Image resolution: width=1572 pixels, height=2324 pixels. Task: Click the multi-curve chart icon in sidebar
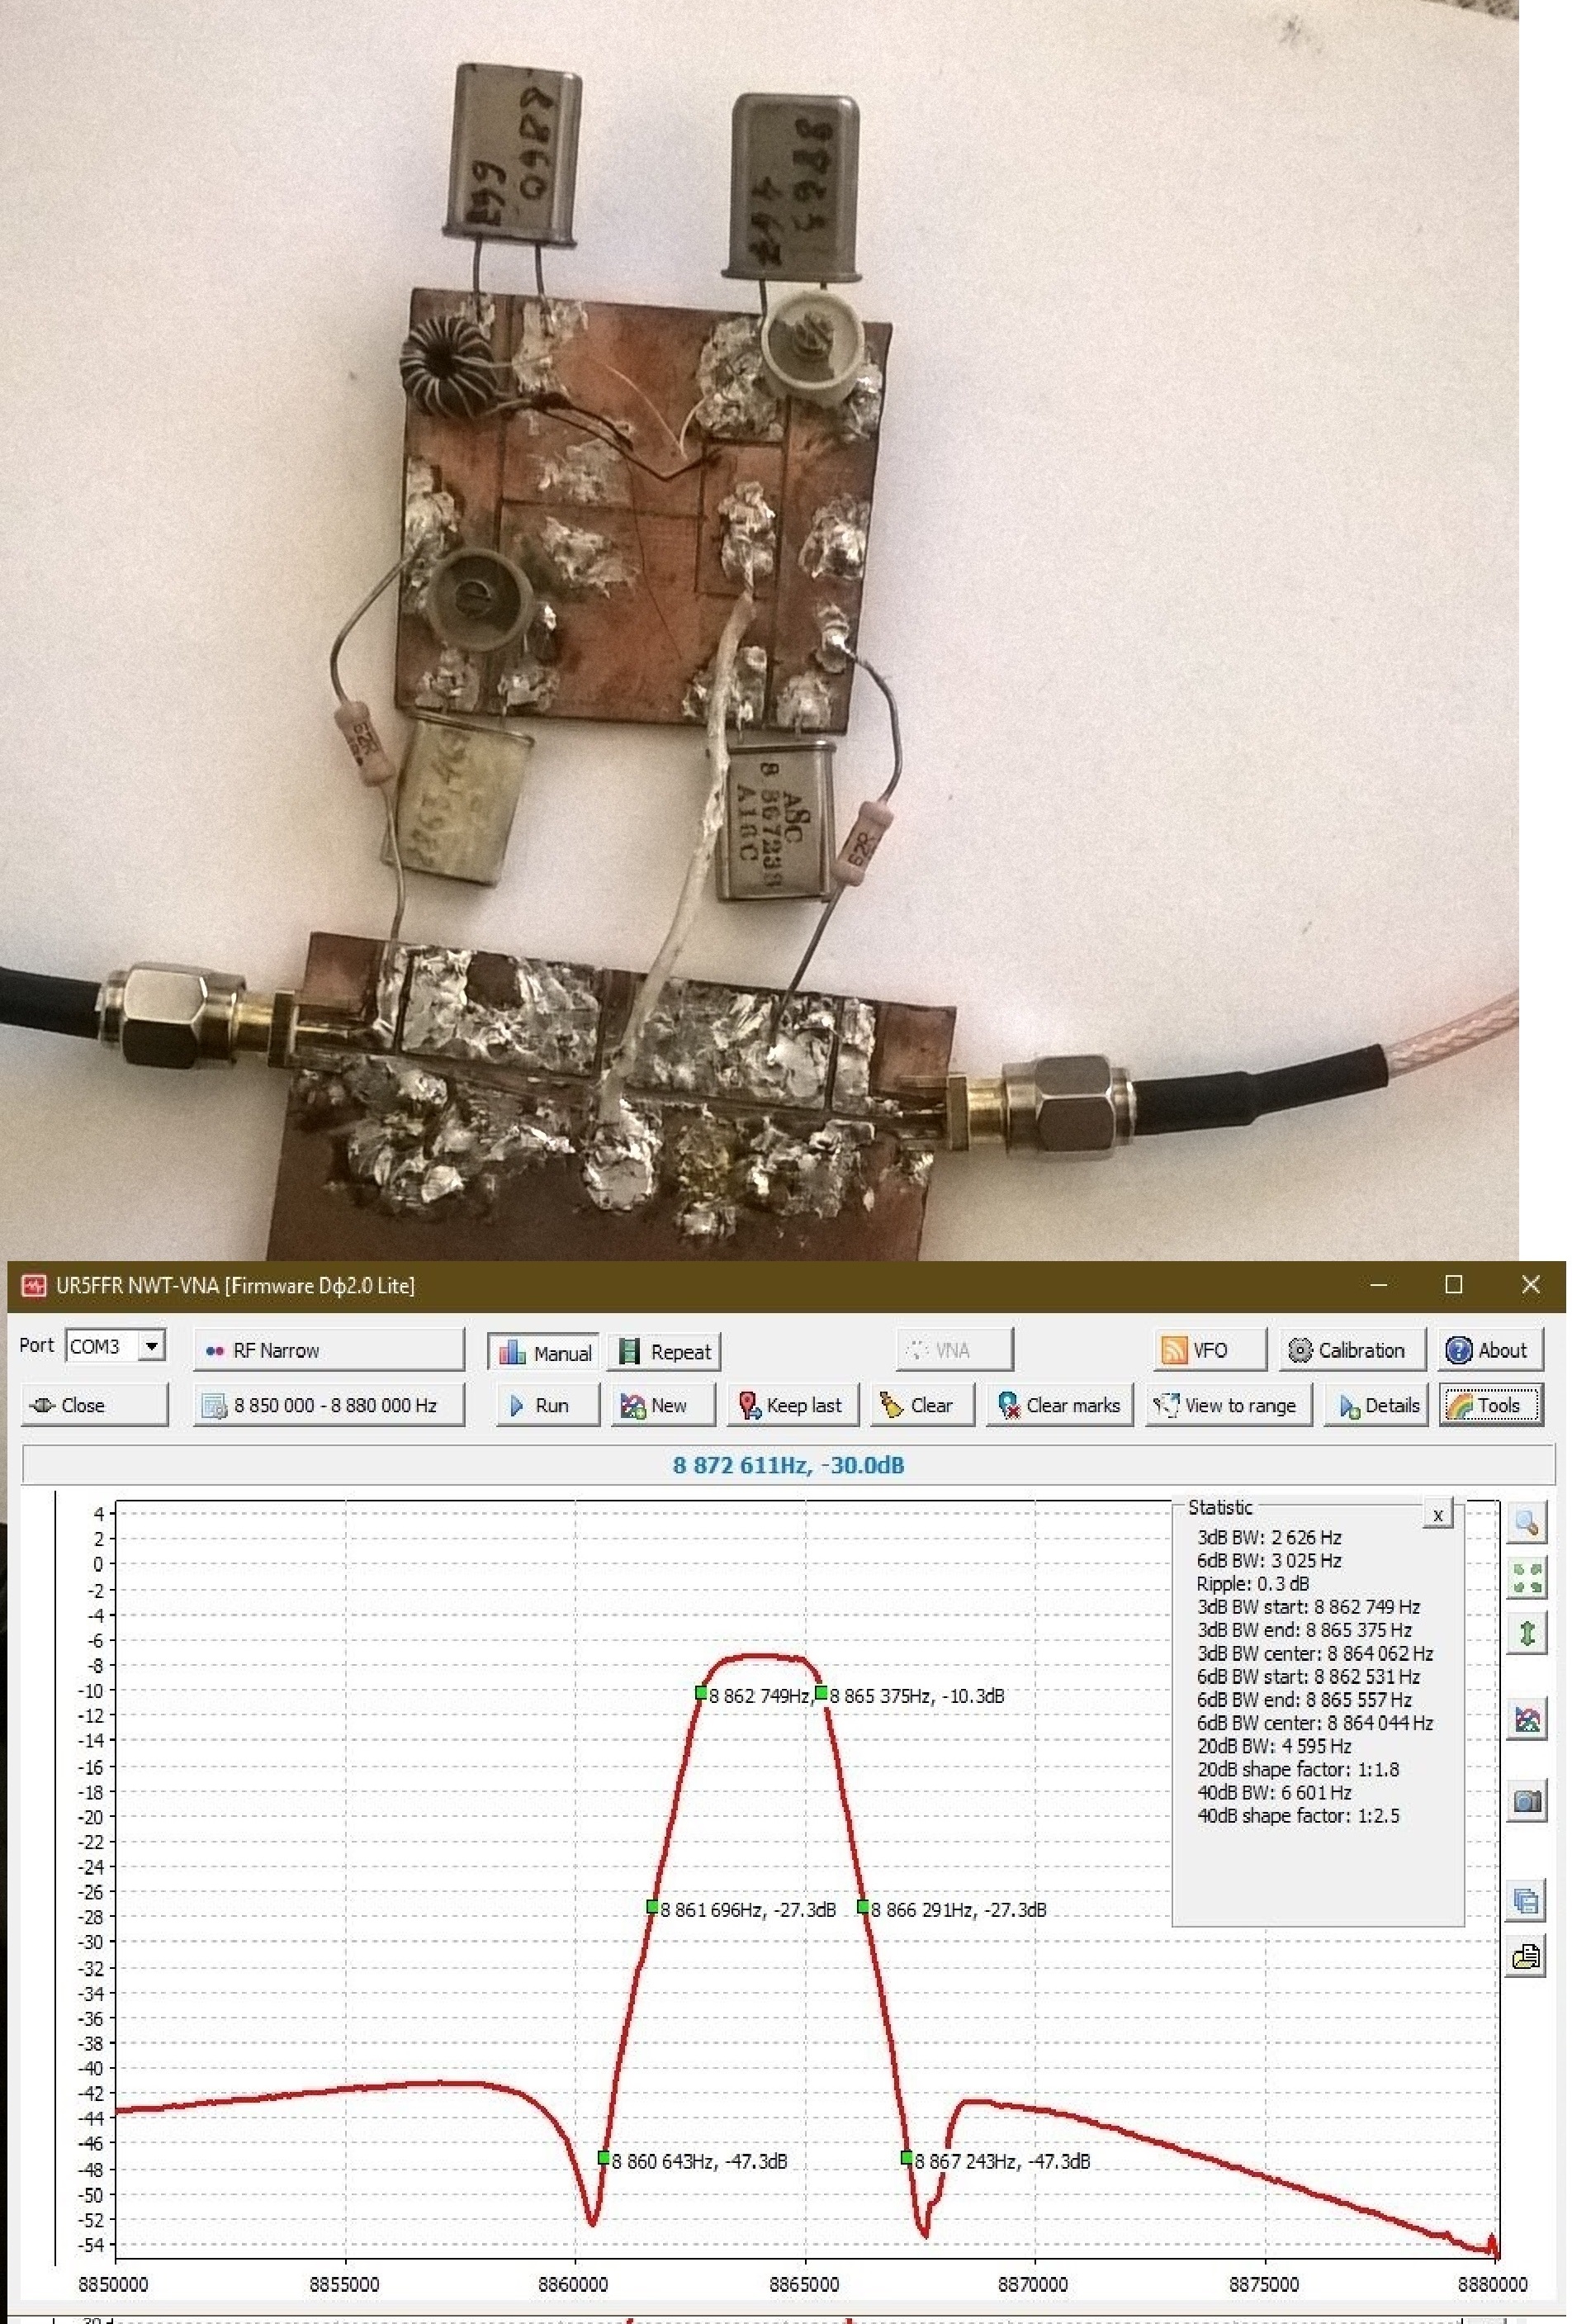click(x=1525, y=1719)
